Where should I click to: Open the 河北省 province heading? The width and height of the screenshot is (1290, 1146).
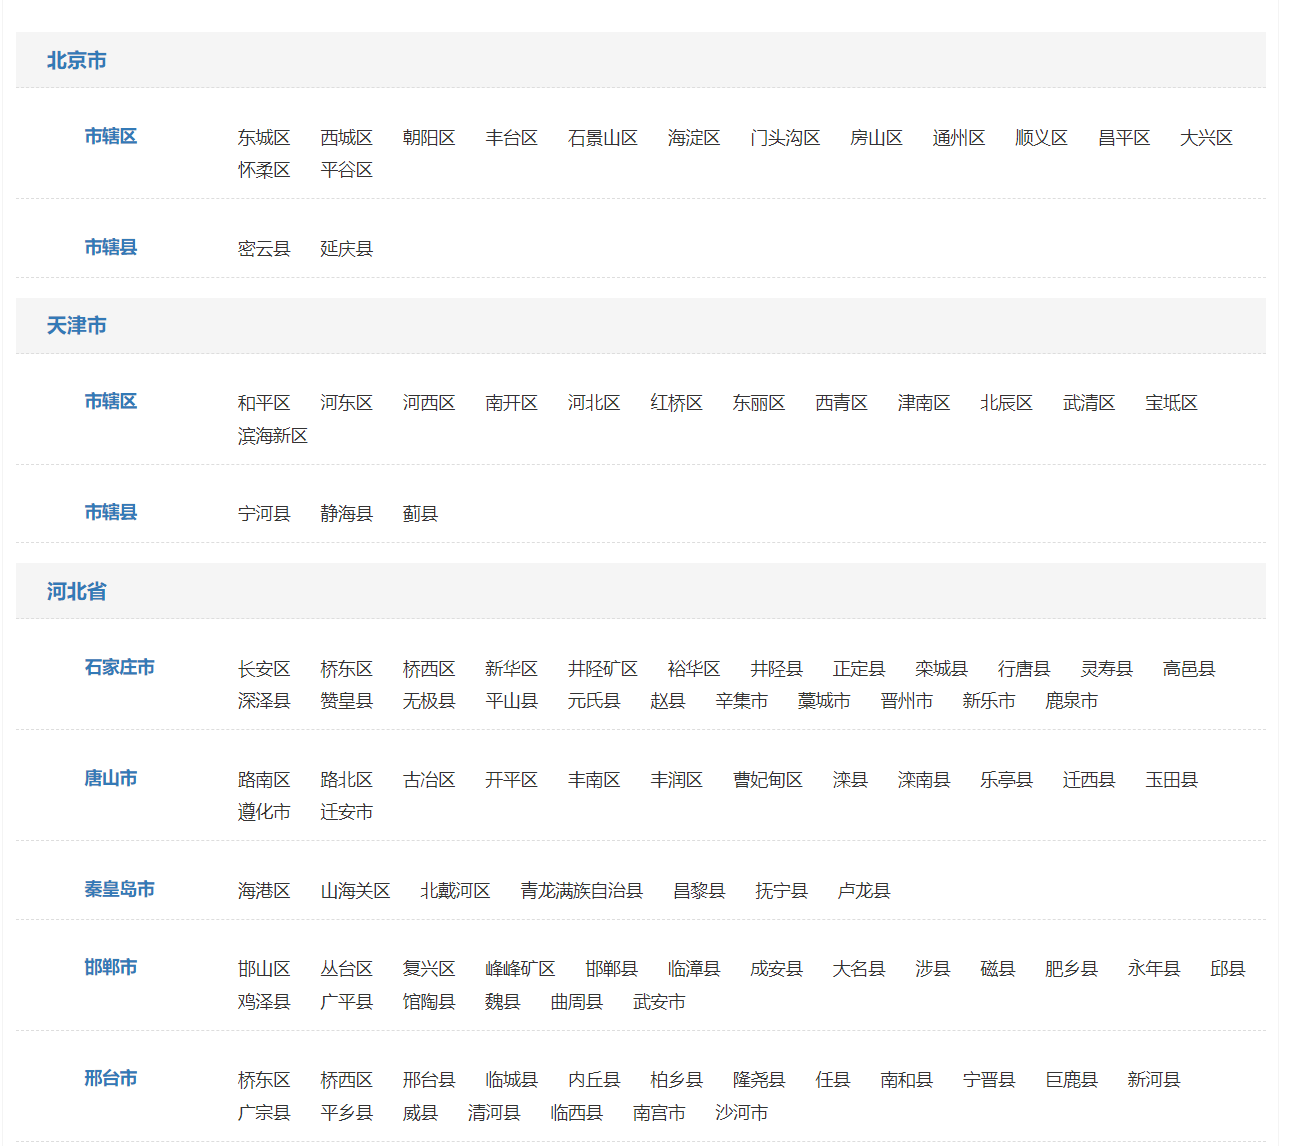click(x=76, y=591)
